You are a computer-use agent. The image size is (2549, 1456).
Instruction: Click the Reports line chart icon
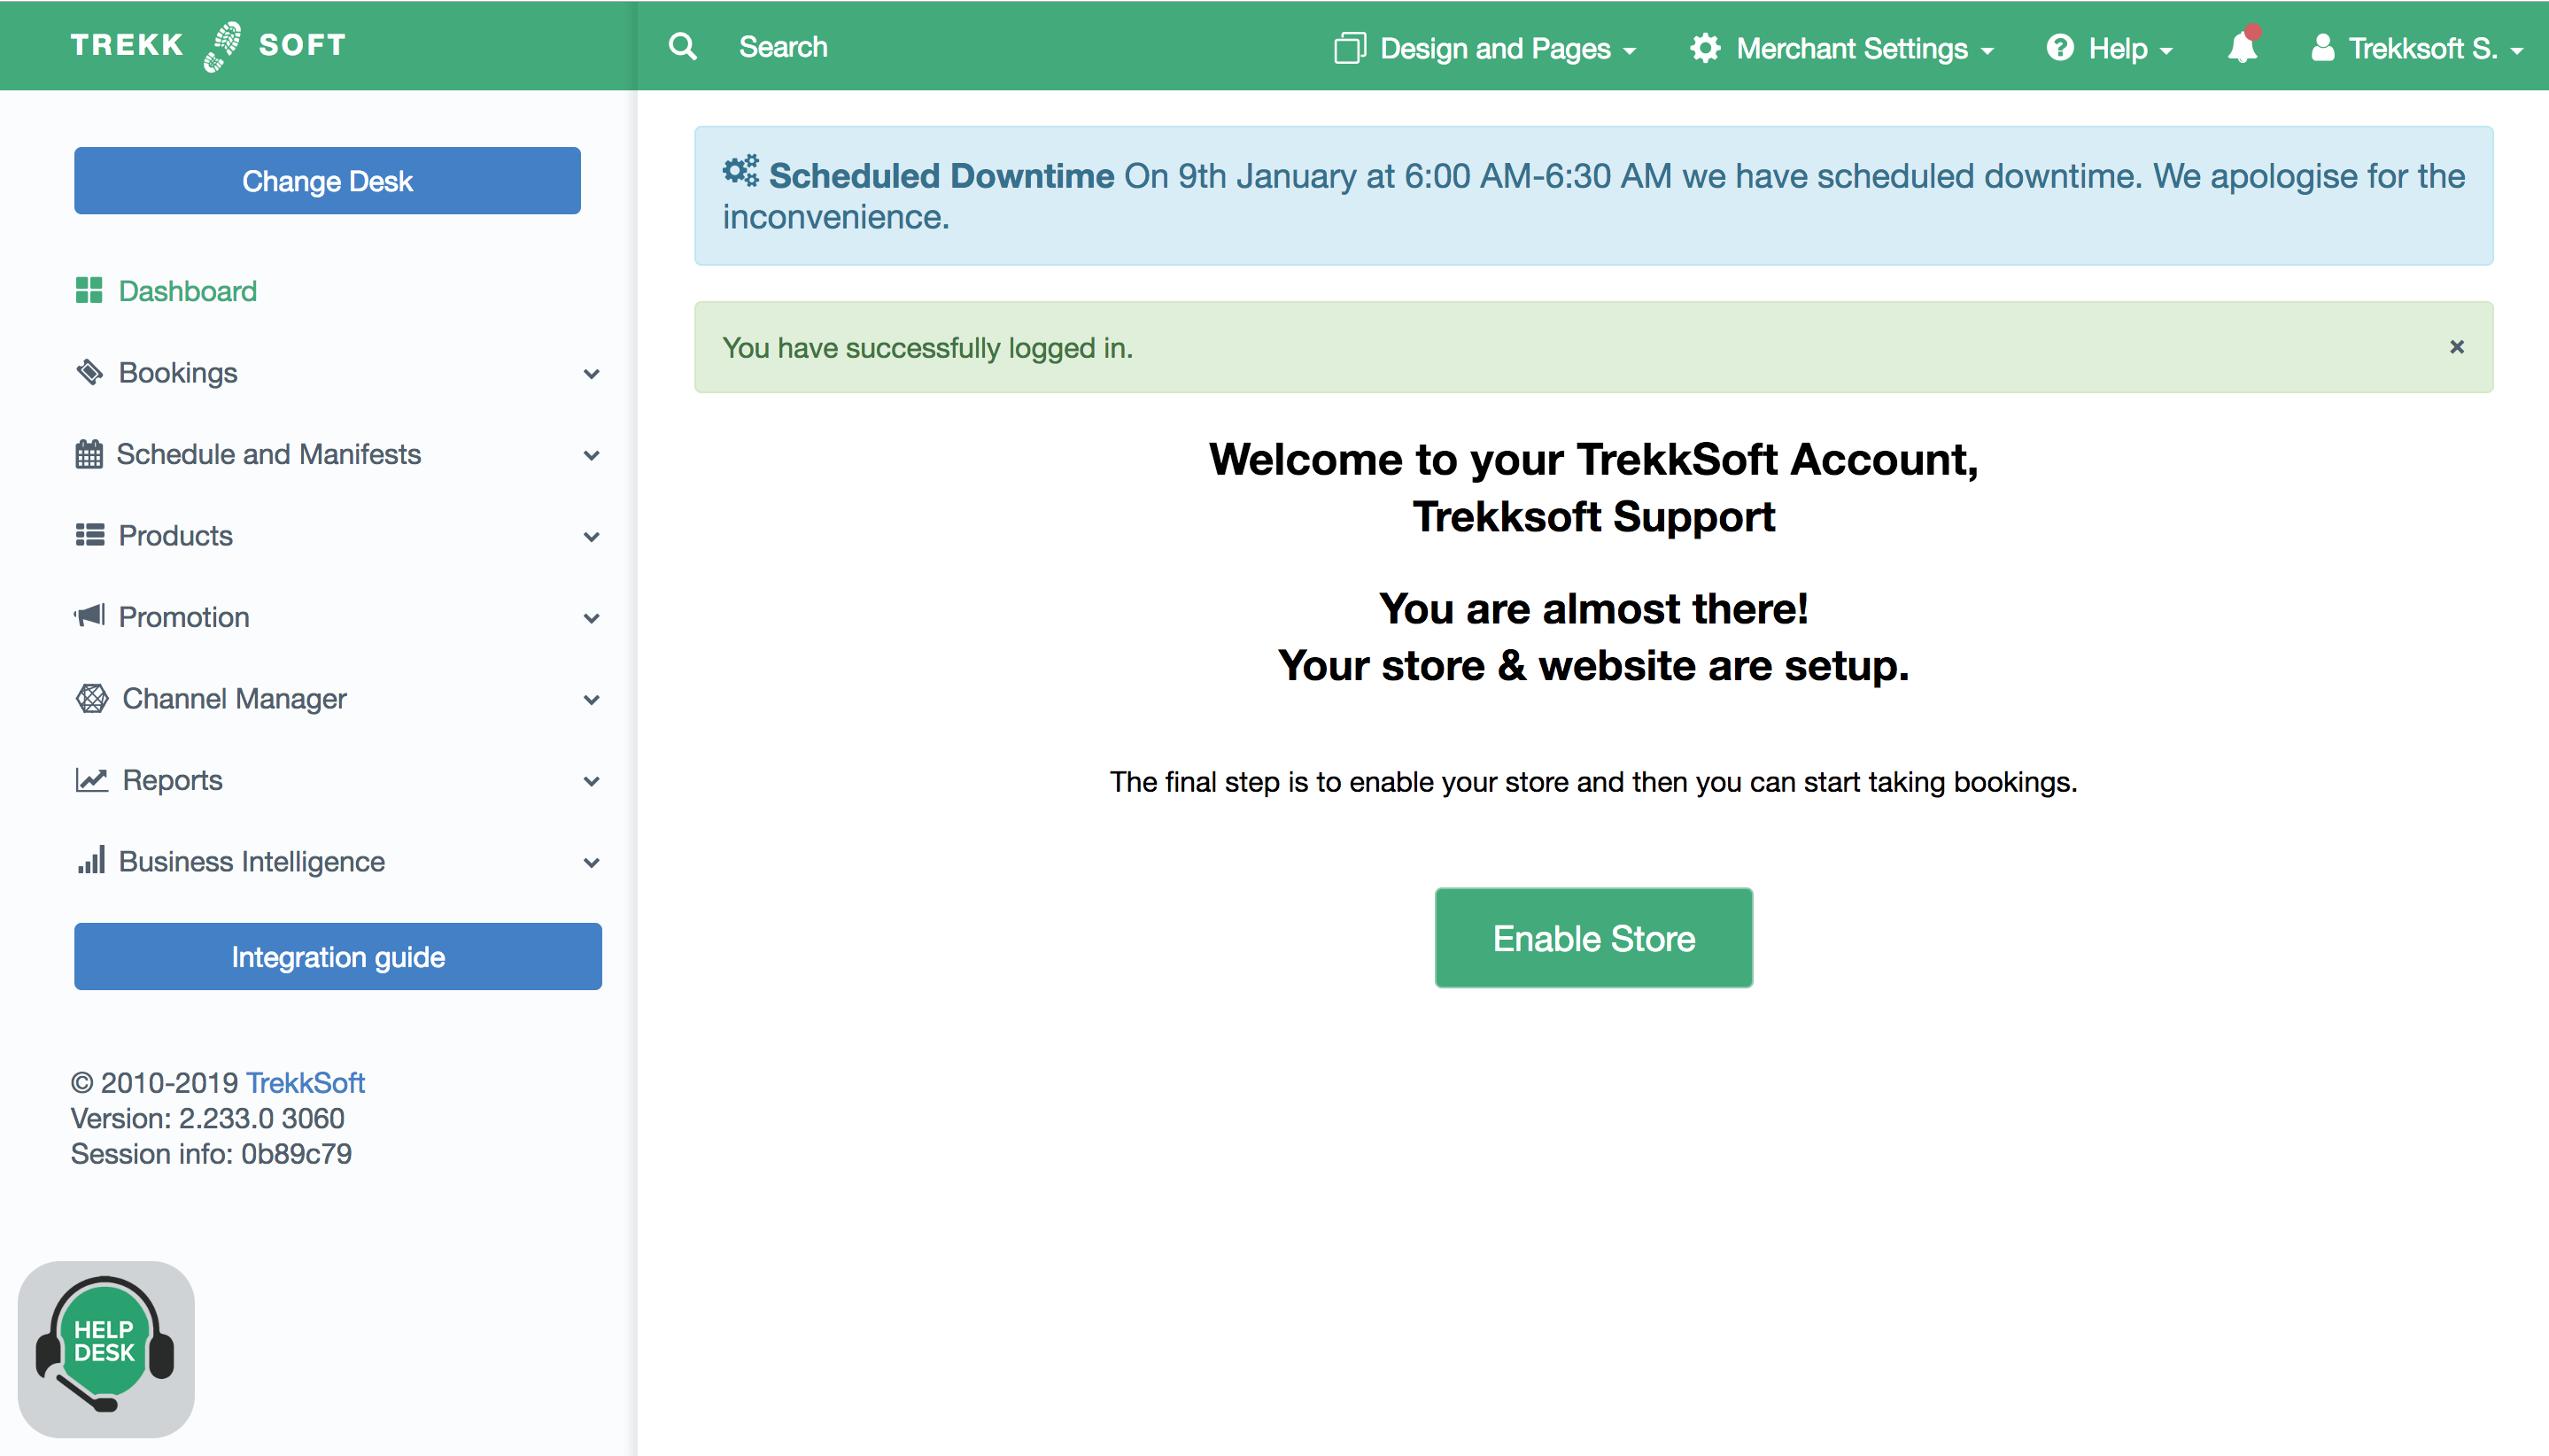click(x=92, y=779)
